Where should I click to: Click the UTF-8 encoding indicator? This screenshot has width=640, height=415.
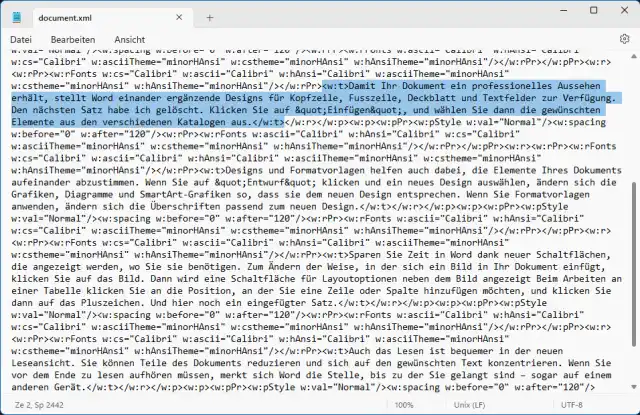pyautogui.click(x=572, y=405)
